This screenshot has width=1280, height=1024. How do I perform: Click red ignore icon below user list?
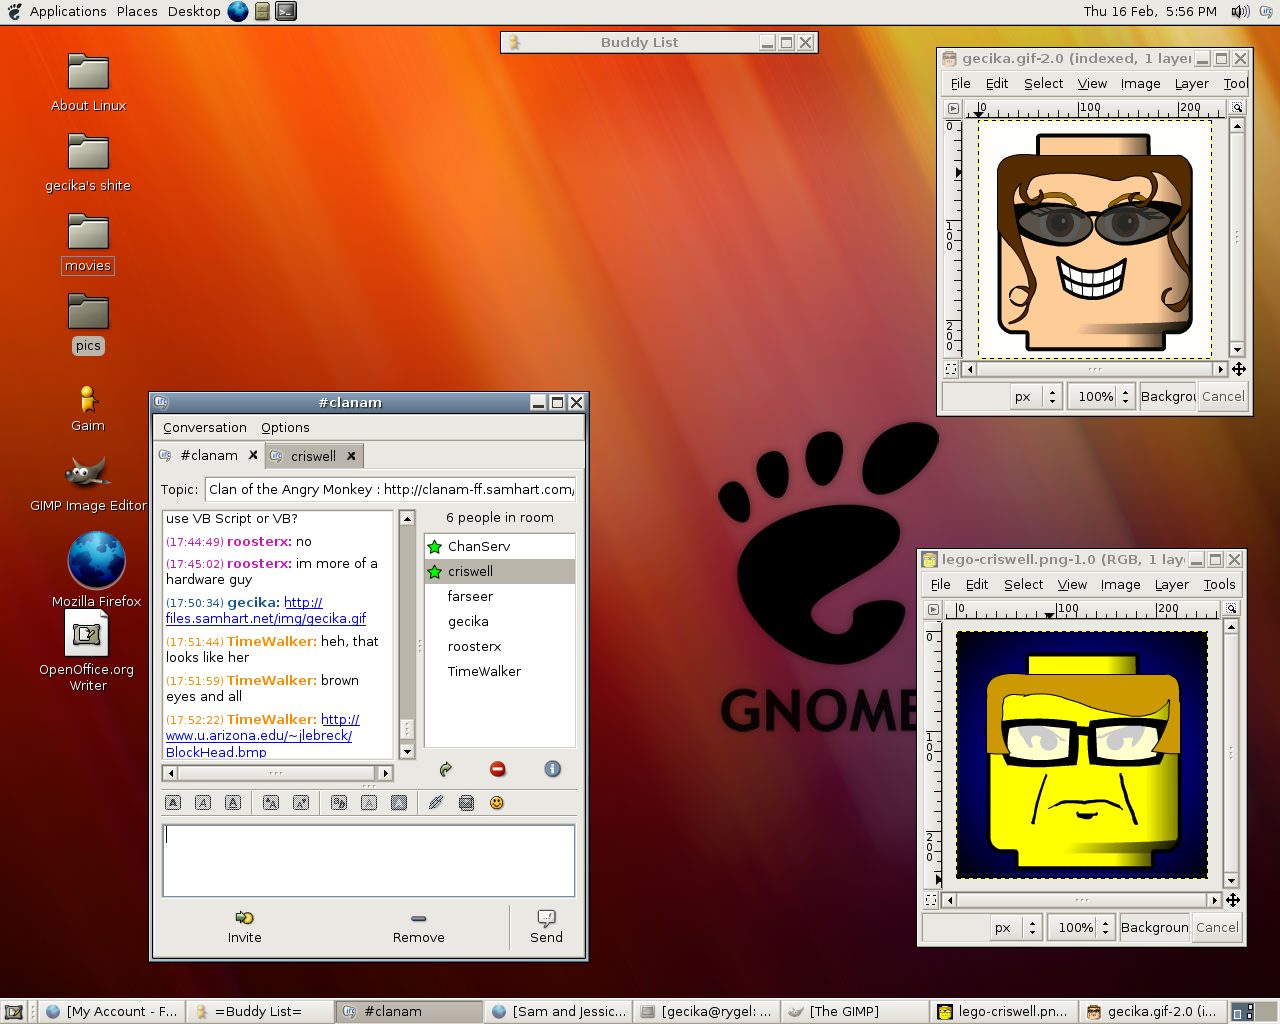pos(498,769)
